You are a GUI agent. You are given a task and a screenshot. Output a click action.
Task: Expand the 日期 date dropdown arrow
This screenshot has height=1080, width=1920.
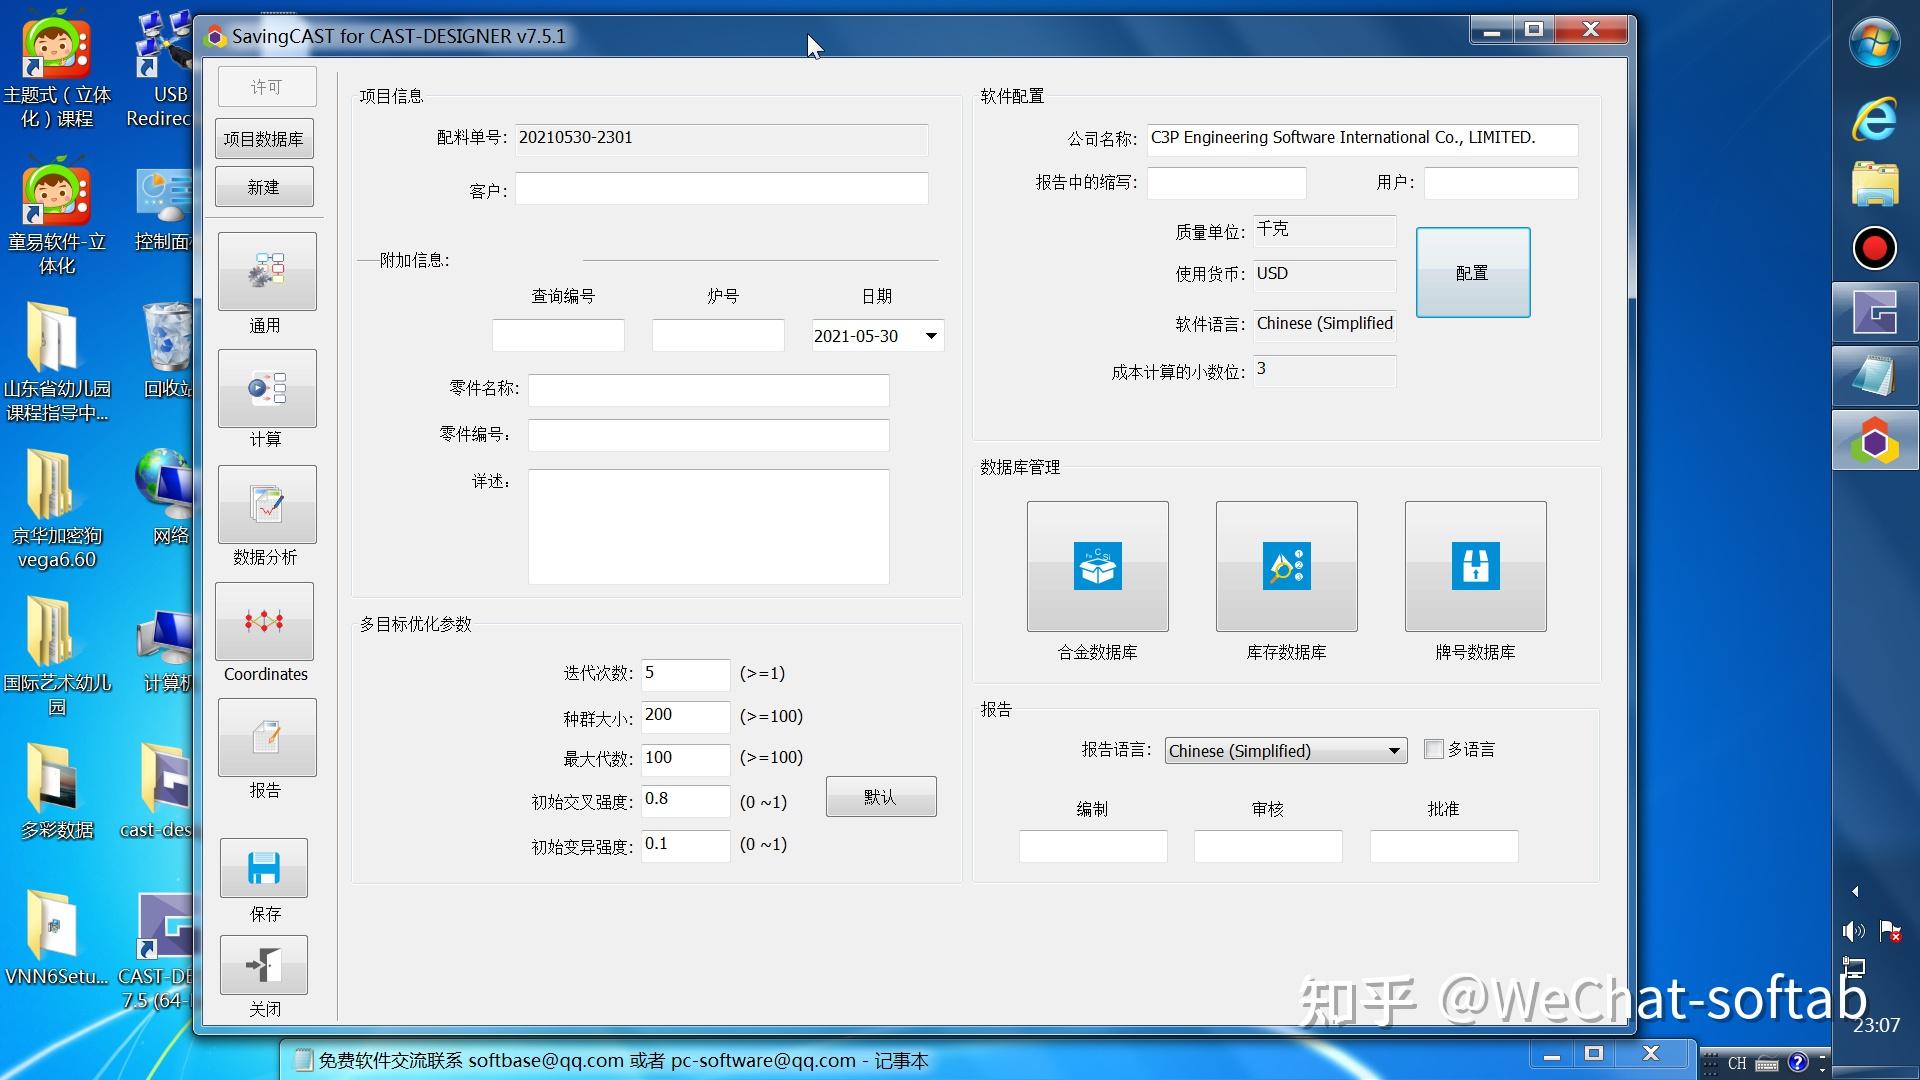coord(931,336)
